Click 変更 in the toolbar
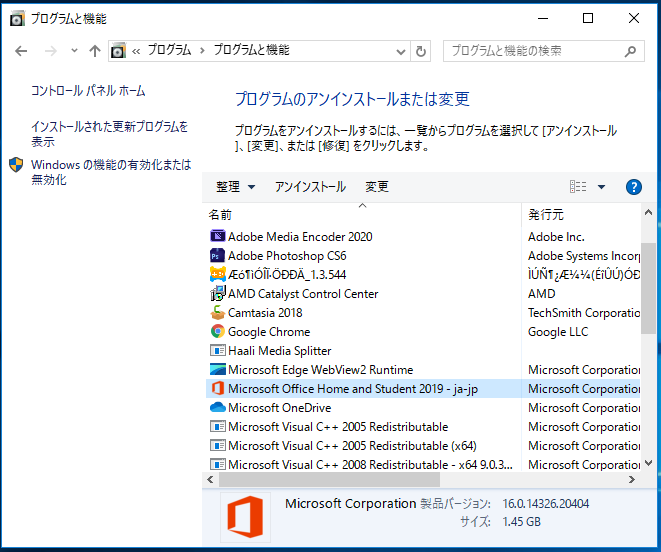Viewport: 661px width, 552px height. coord(377,186)
